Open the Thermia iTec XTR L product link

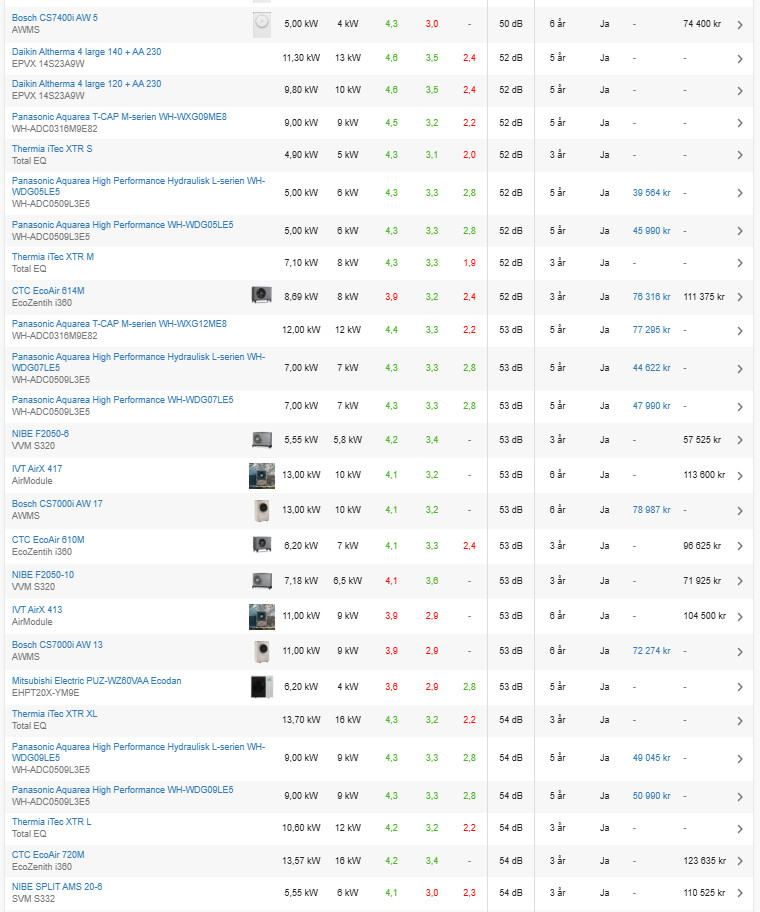coord(51,822)
